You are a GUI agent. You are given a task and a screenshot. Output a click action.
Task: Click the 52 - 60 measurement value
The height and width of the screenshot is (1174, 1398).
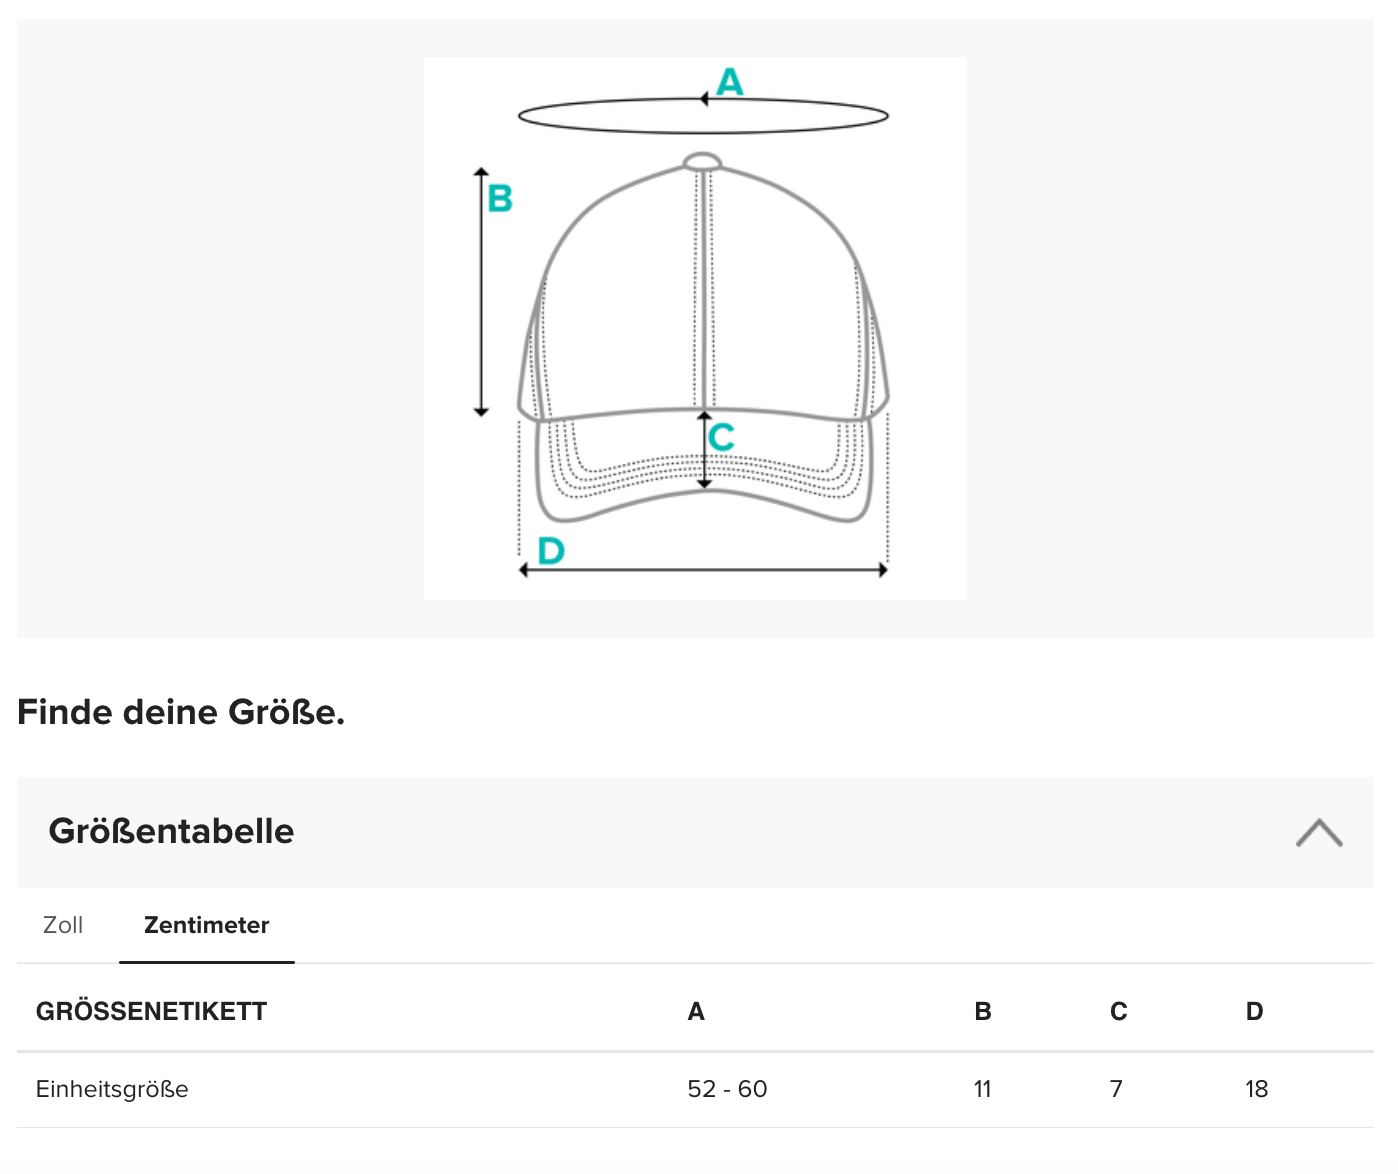click(727, 1089)
